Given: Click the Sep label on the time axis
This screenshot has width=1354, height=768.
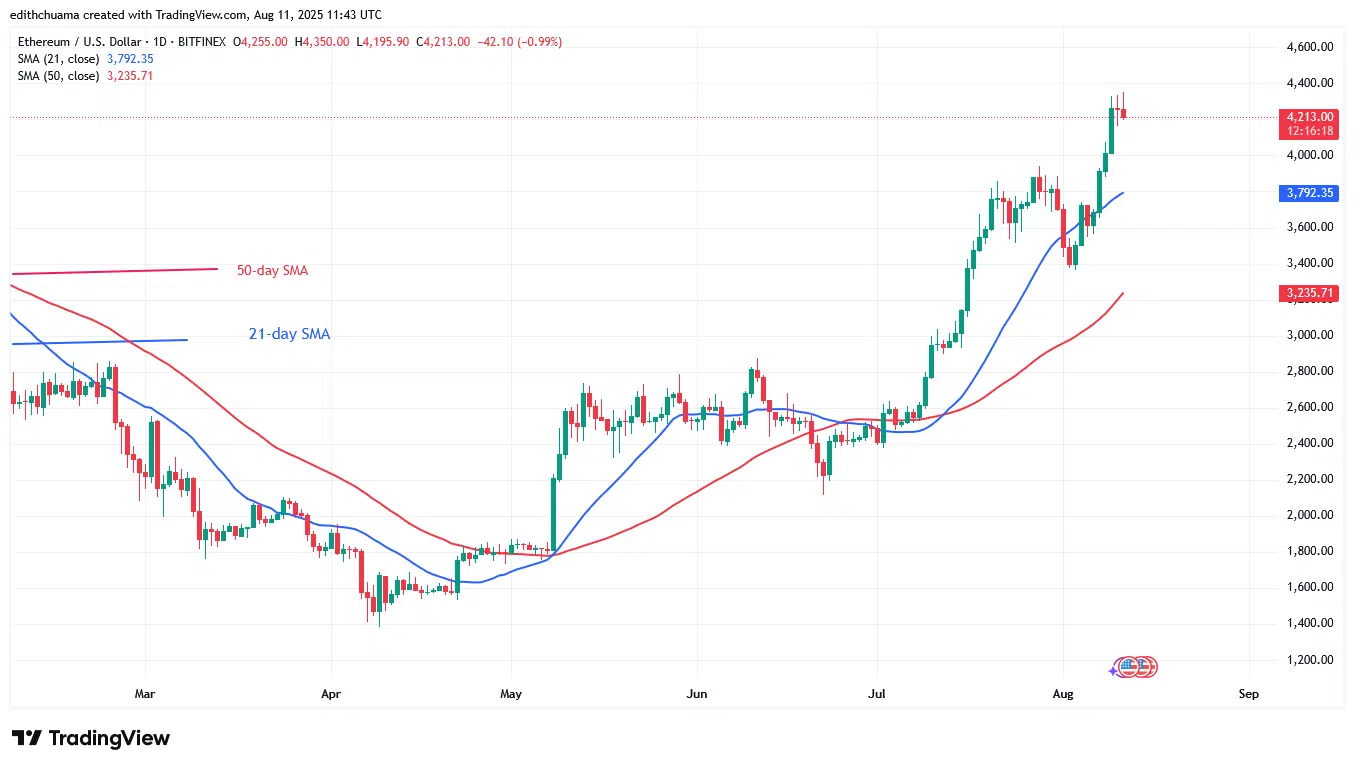Looking at the screenshot, I should tap(1247, 693).
